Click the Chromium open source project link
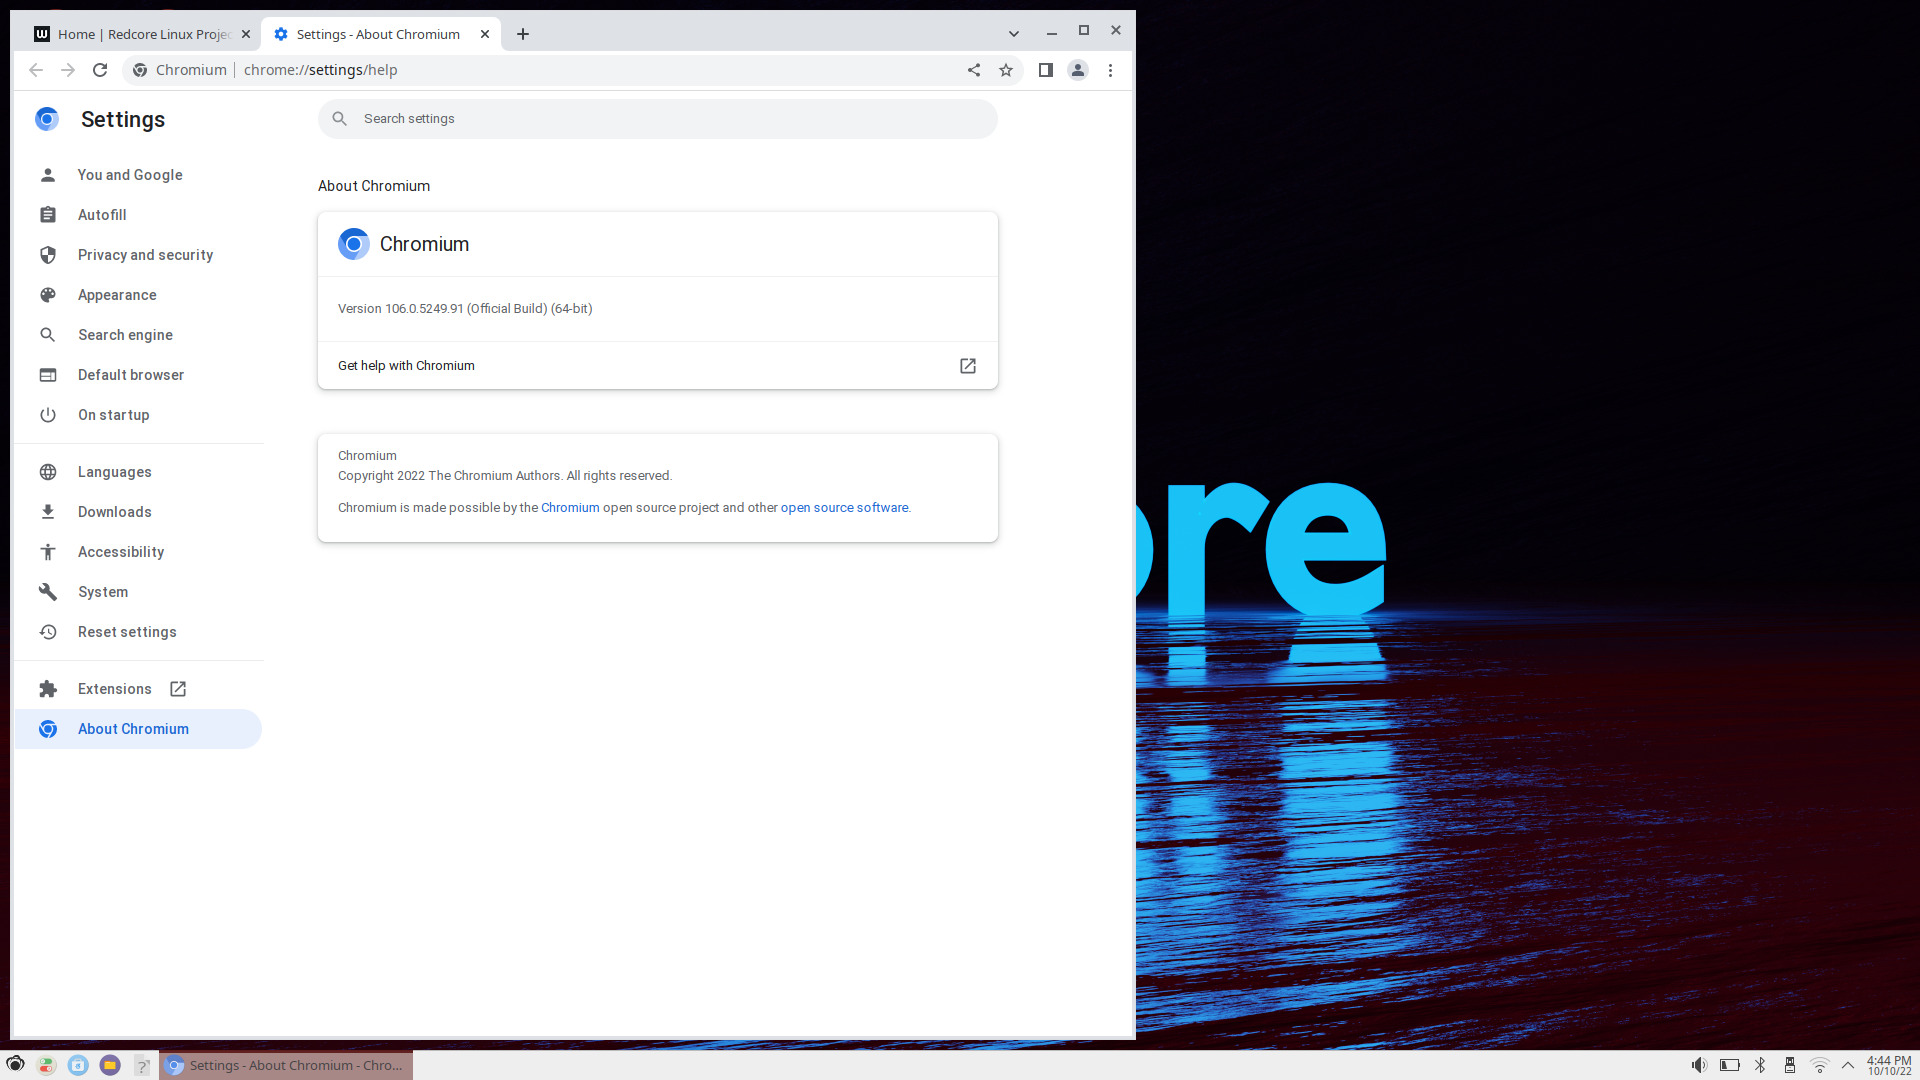Image resolution: width=1920 pixels, height=1080 pixels. click(x=570, y=508)
